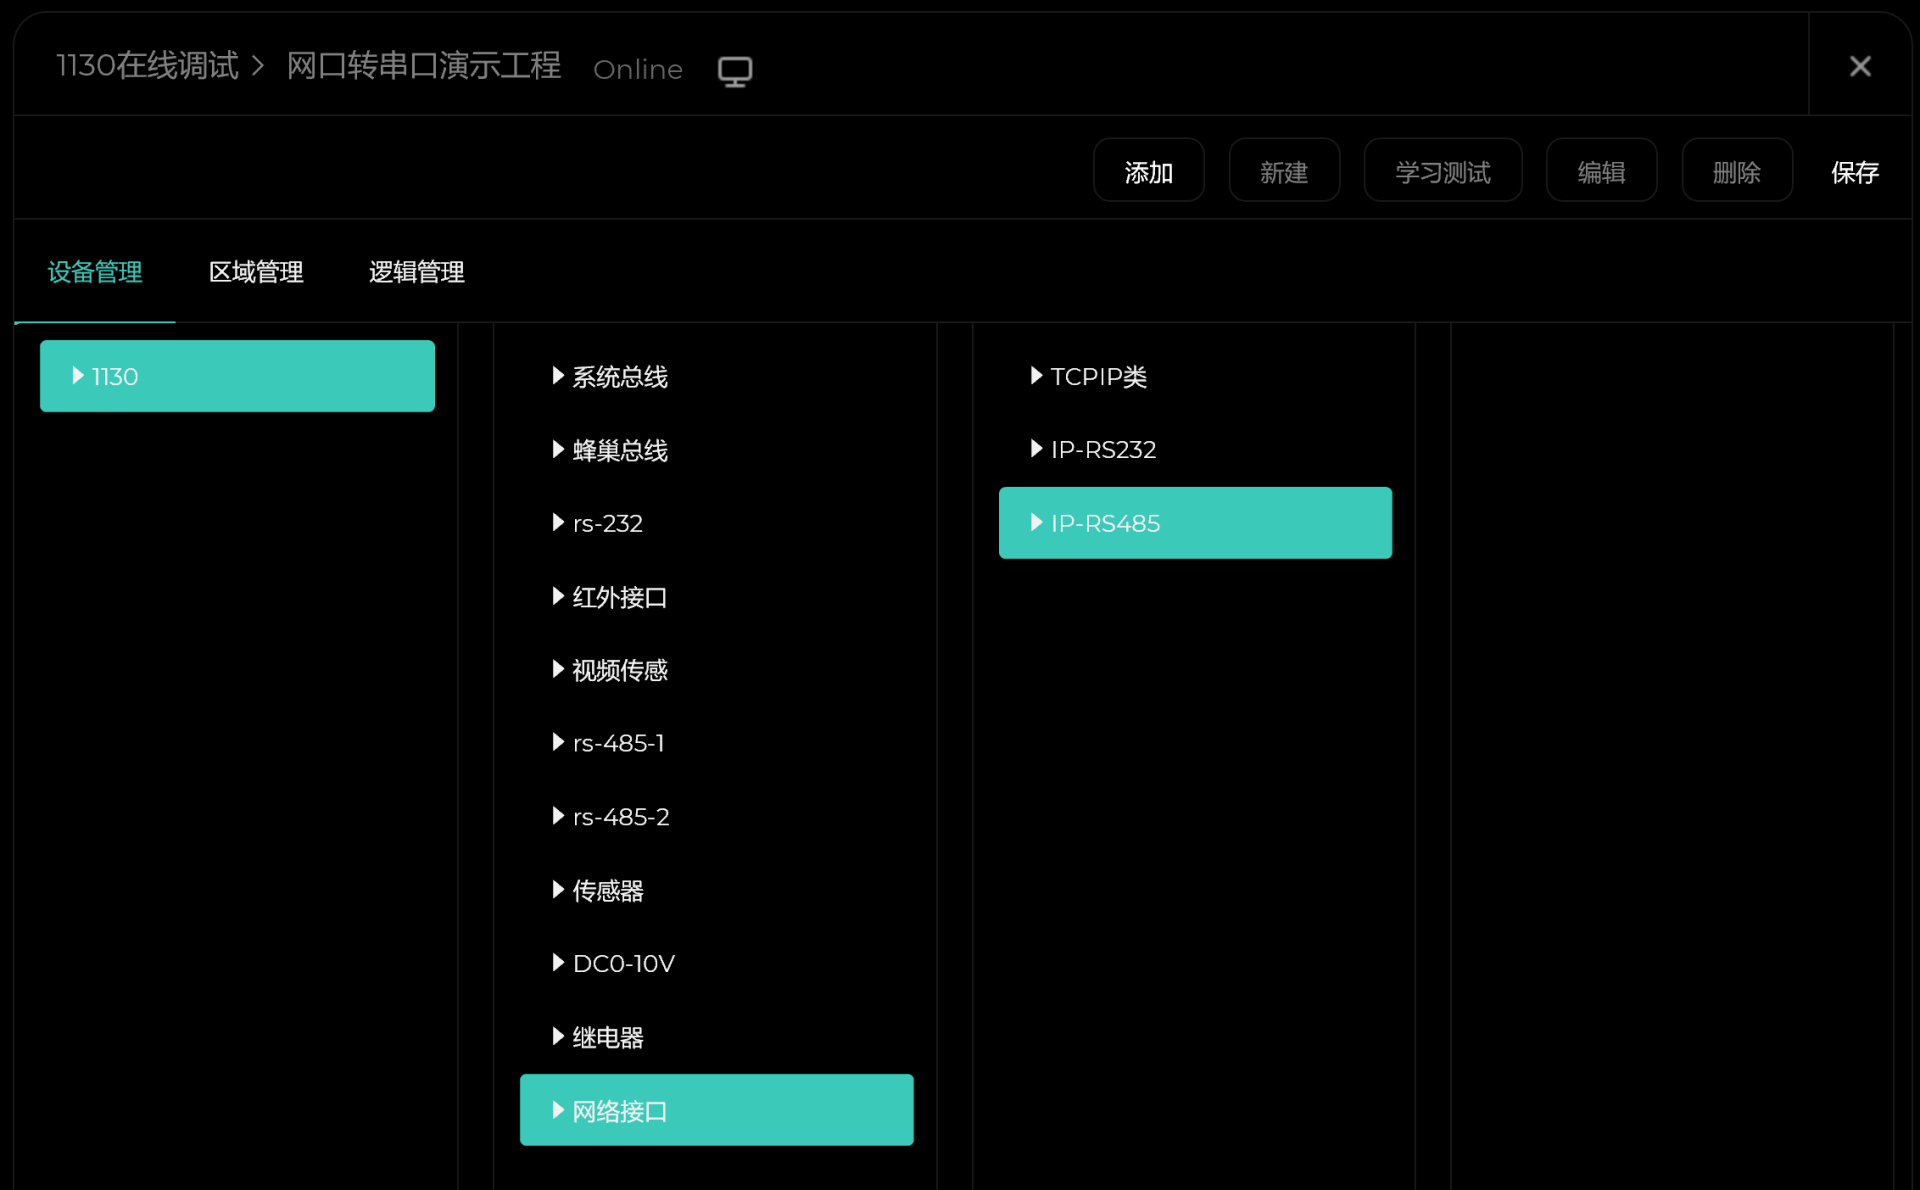The image size is (1920, 1190).
Task: Select the 继电器 entry
Action: pos(607,1037)
